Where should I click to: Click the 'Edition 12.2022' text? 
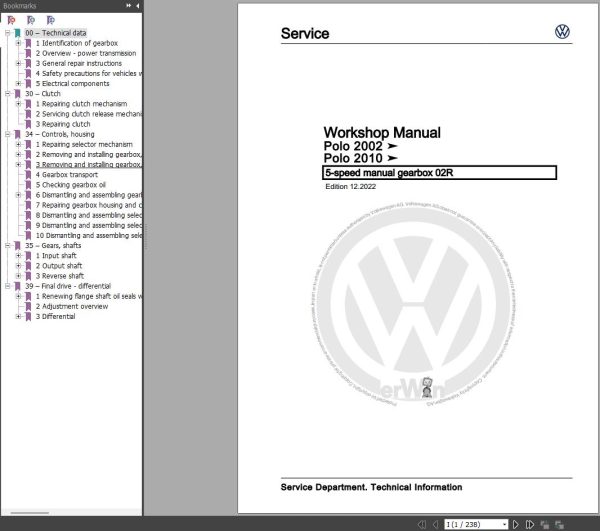[351, 187]
